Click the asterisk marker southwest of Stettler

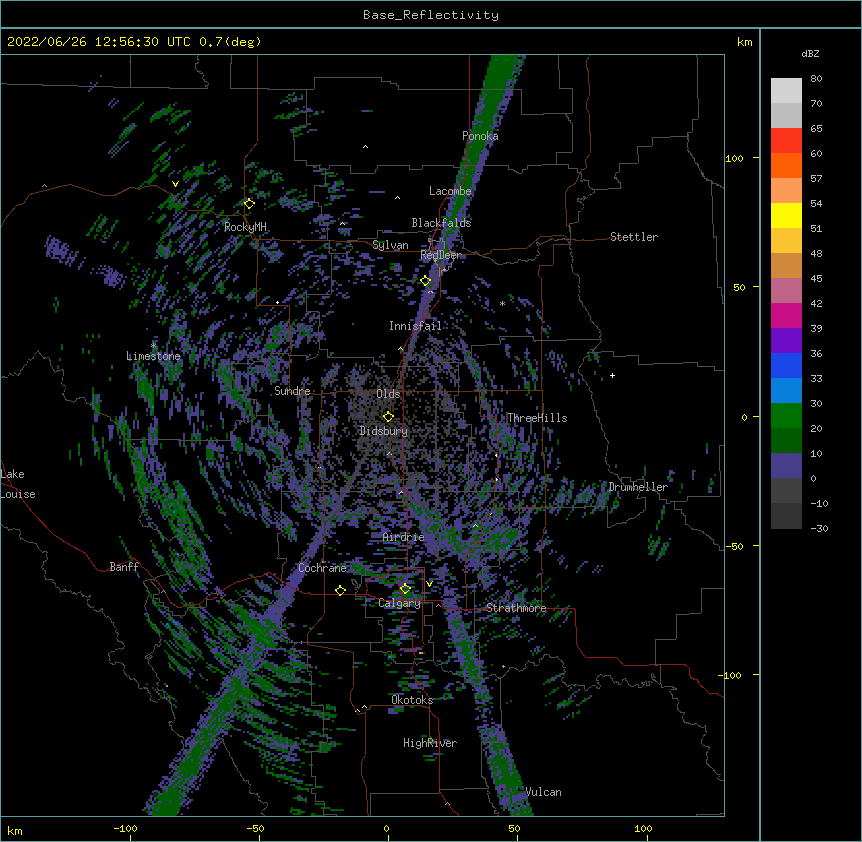[502, 303]
